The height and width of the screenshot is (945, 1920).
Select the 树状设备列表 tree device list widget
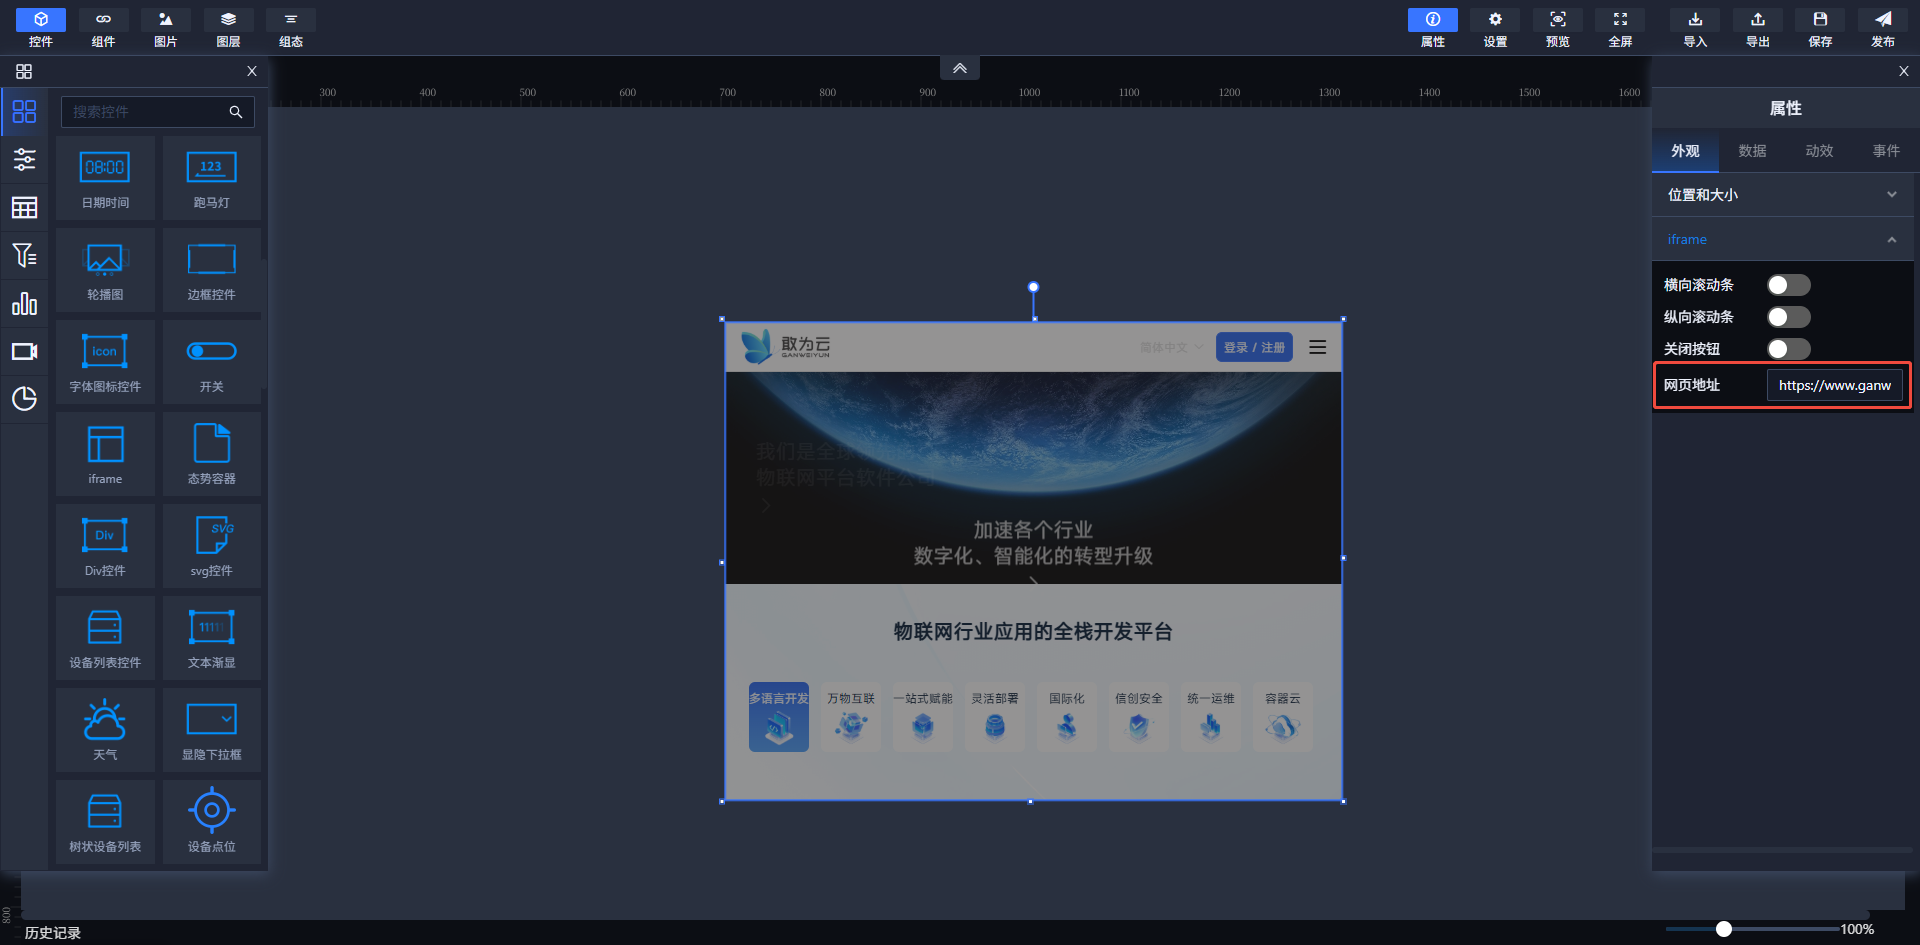pos(105,822)
